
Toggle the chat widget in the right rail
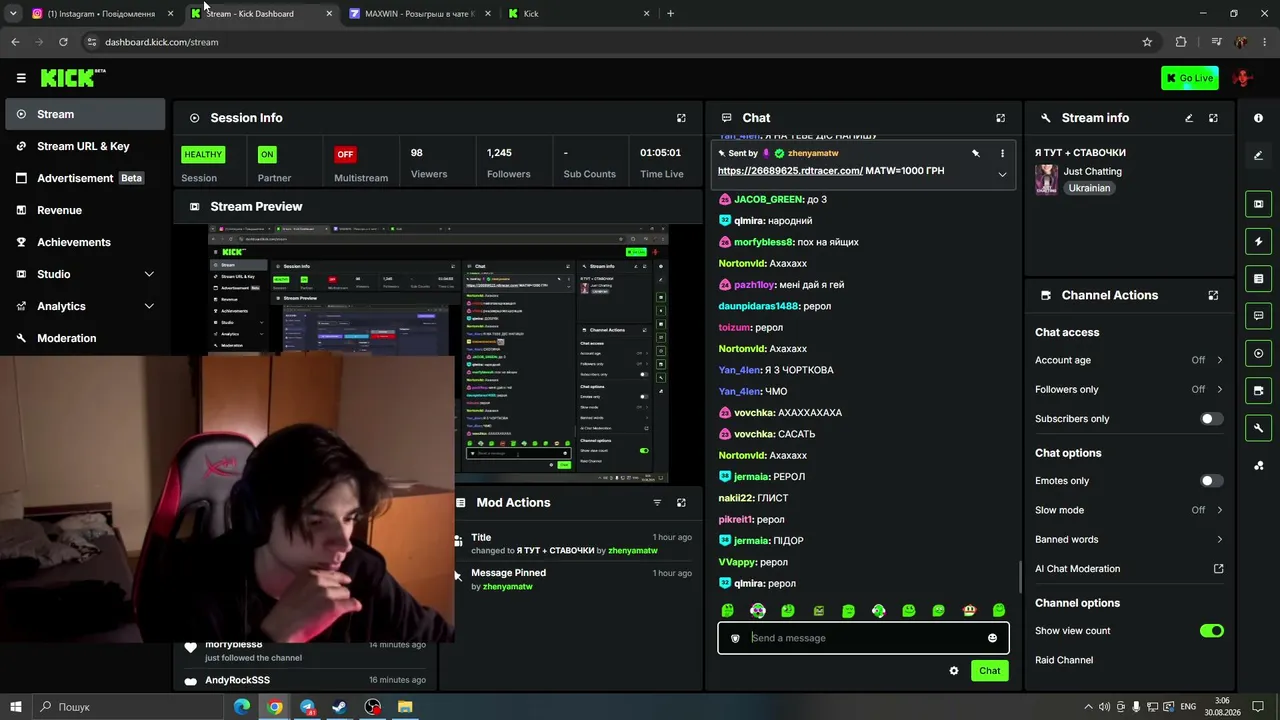(1258, 316)
